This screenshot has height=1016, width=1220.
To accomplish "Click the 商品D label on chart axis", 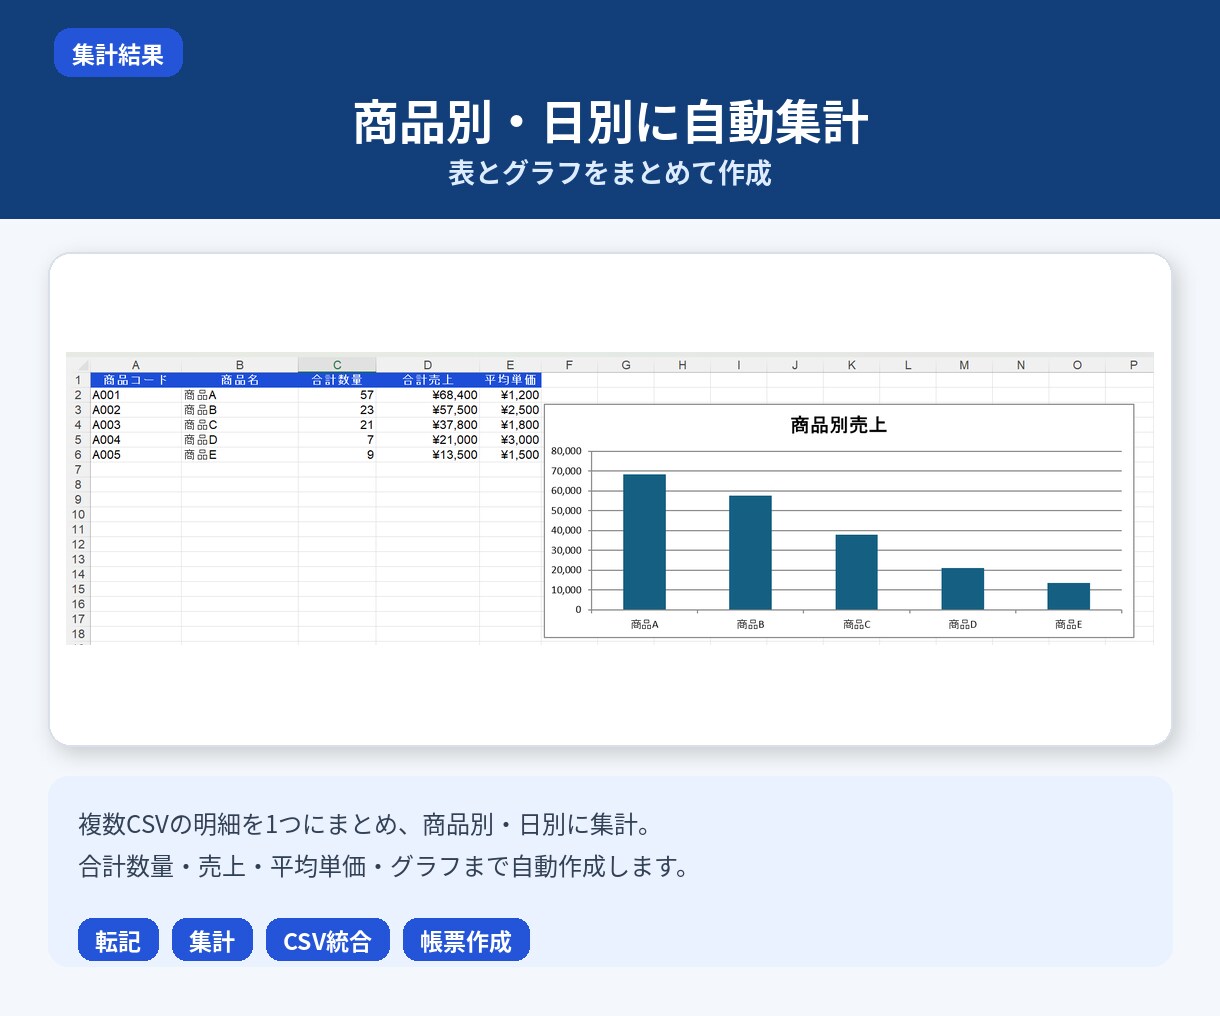I will (962, 624).
